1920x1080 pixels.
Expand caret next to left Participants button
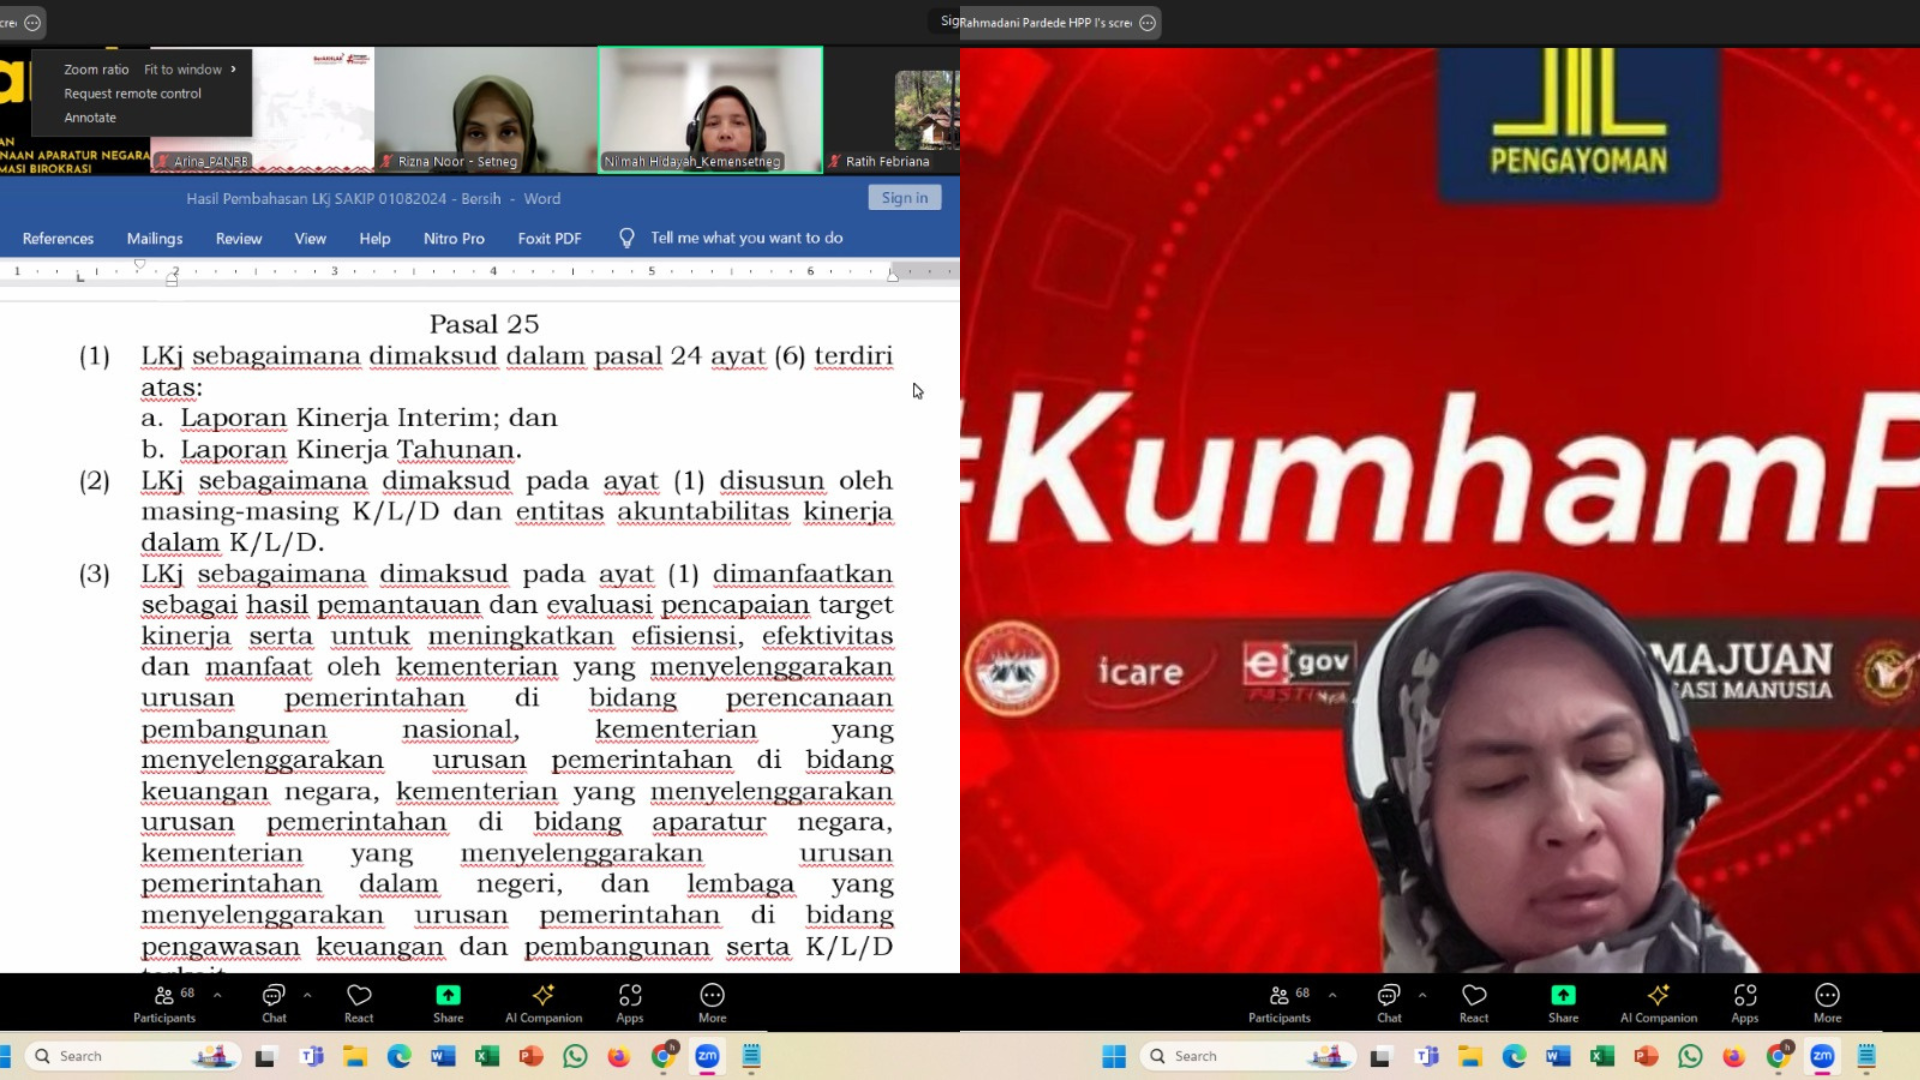pos(217,995)
